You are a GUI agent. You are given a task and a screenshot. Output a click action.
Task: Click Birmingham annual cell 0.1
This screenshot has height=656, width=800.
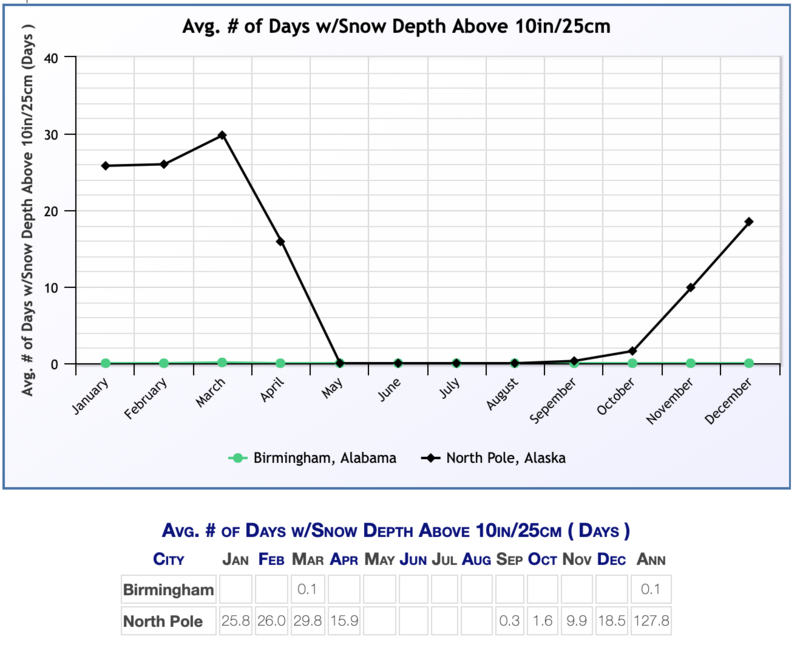[x=651, y=589]
